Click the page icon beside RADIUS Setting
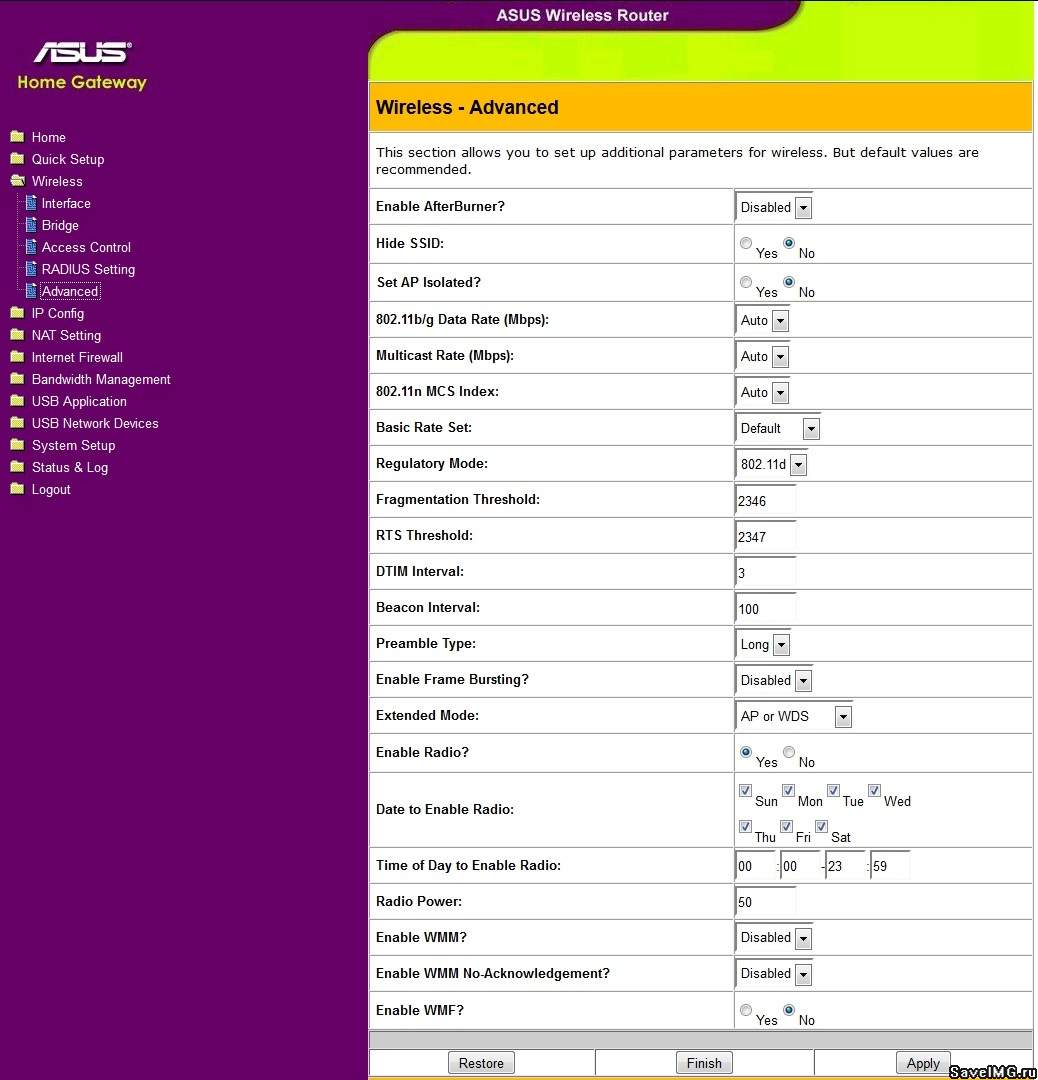The image size is (1038, 1080). 31,269
